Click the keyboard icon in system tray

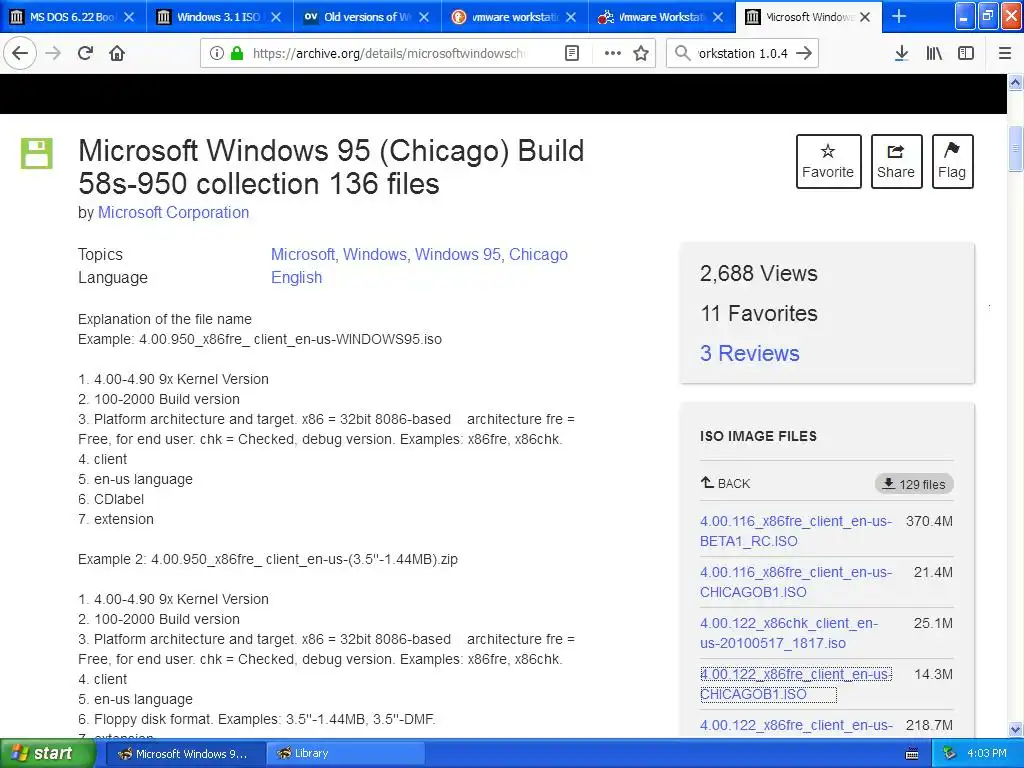(912, 754)
